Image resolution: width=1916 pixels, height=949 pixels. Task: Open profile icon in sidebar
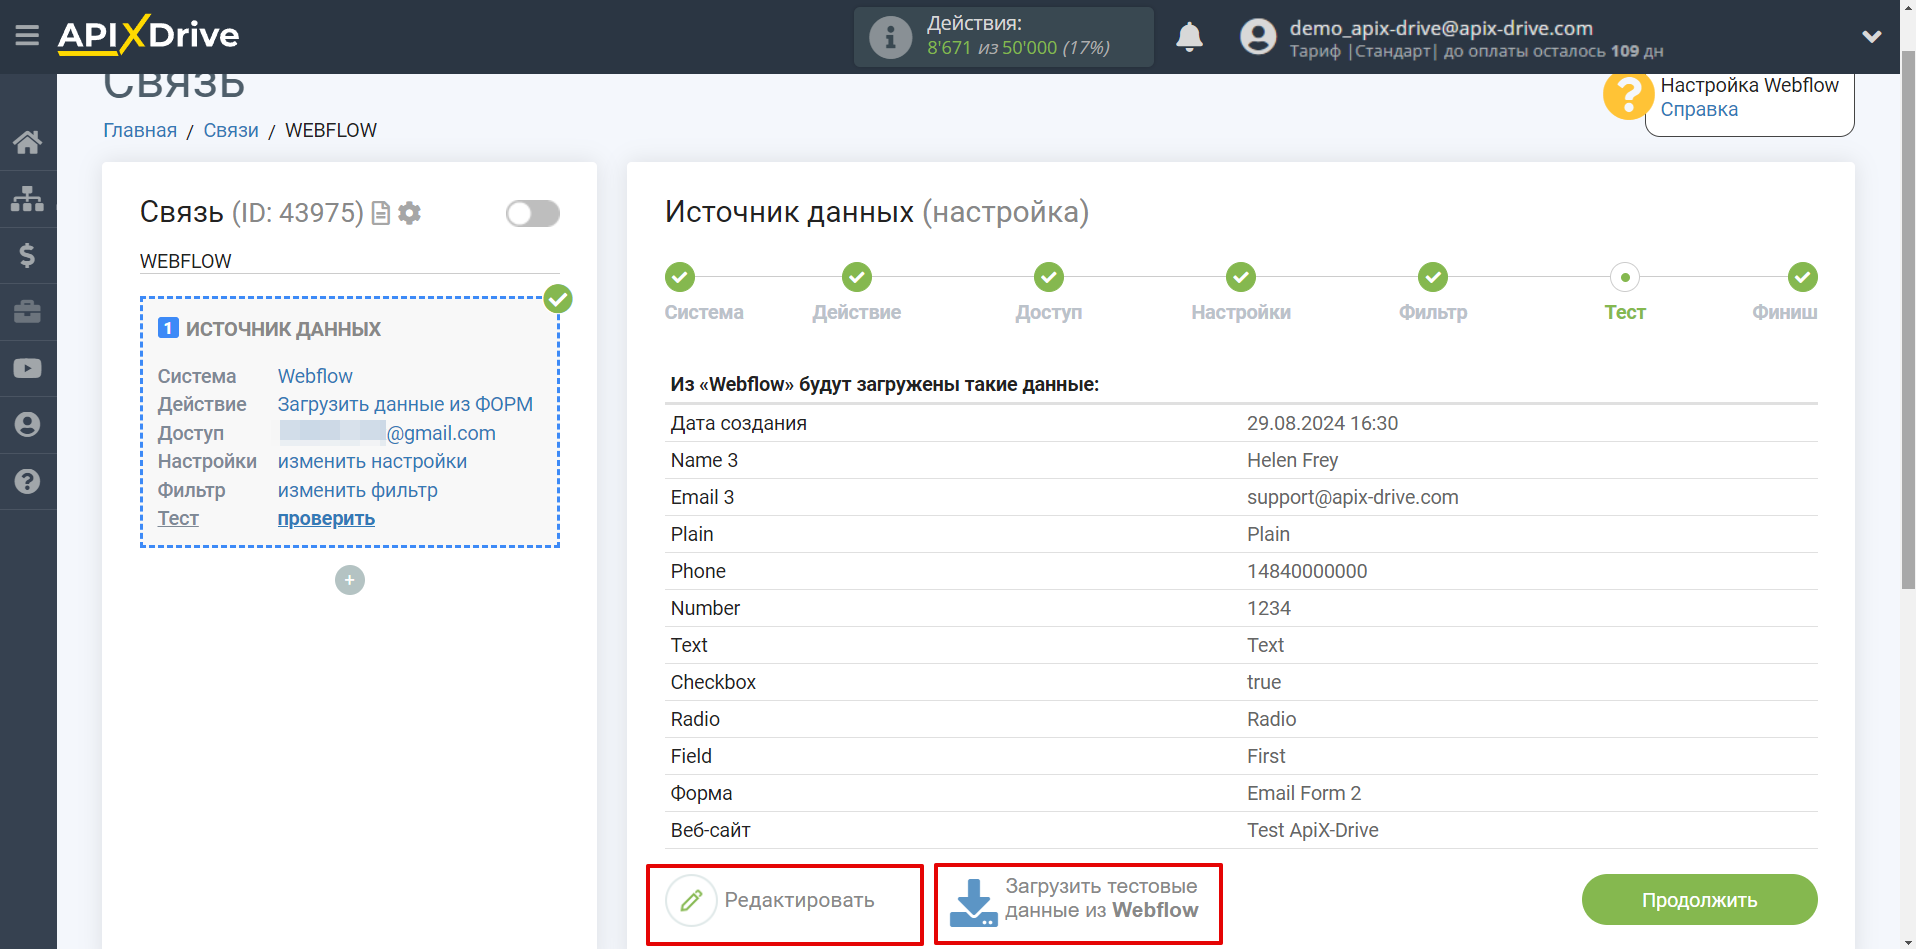(x=27, y=425)
